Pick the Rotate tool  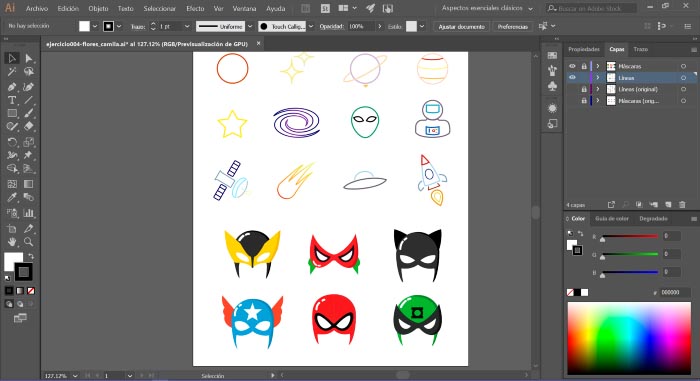click(x=12, y=142)
